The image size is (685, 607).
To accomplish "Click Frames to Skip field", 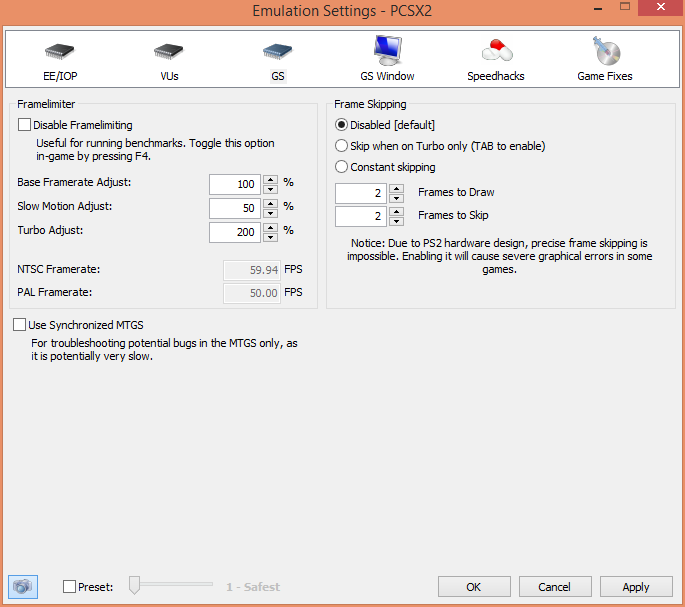I will coord(361,217).
